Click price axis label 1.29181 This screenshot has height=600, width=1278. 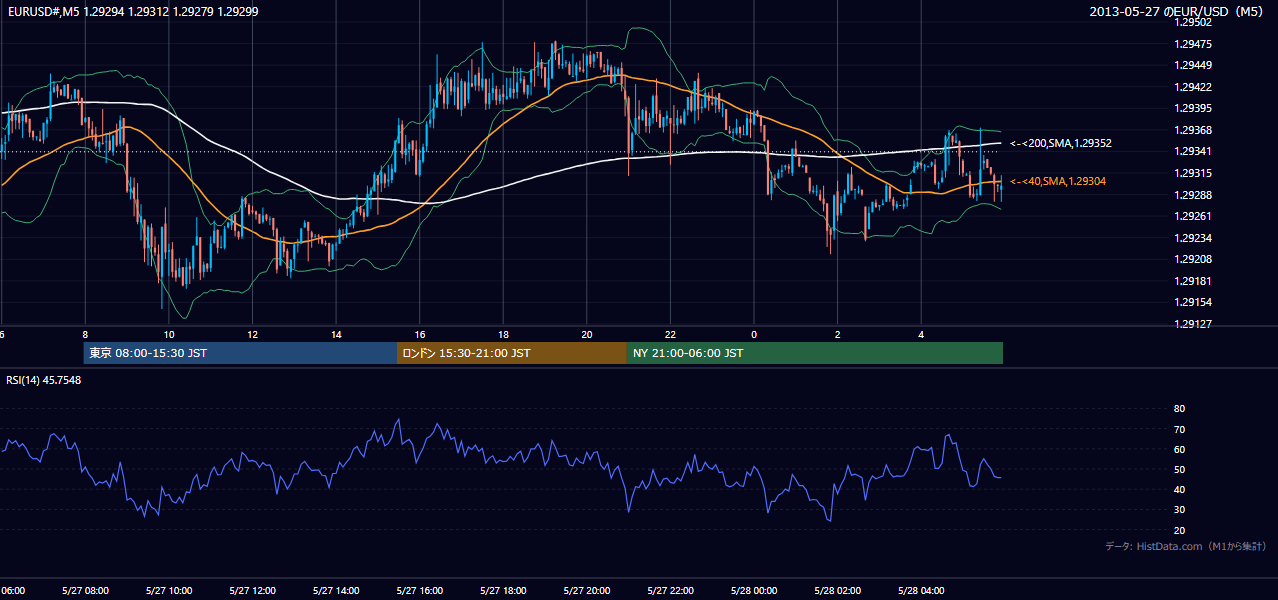coord(1193,281)
